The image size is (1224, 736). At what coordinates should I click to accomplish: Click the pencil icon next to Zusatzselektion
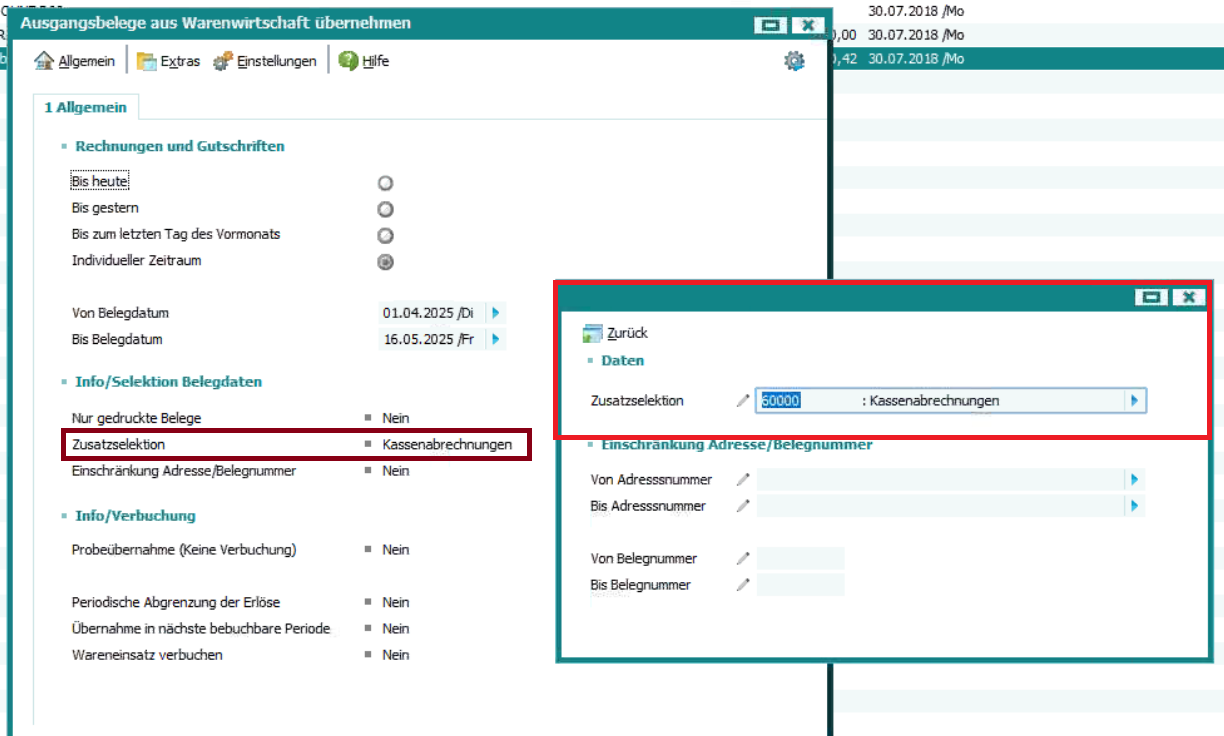click(742, 401)
